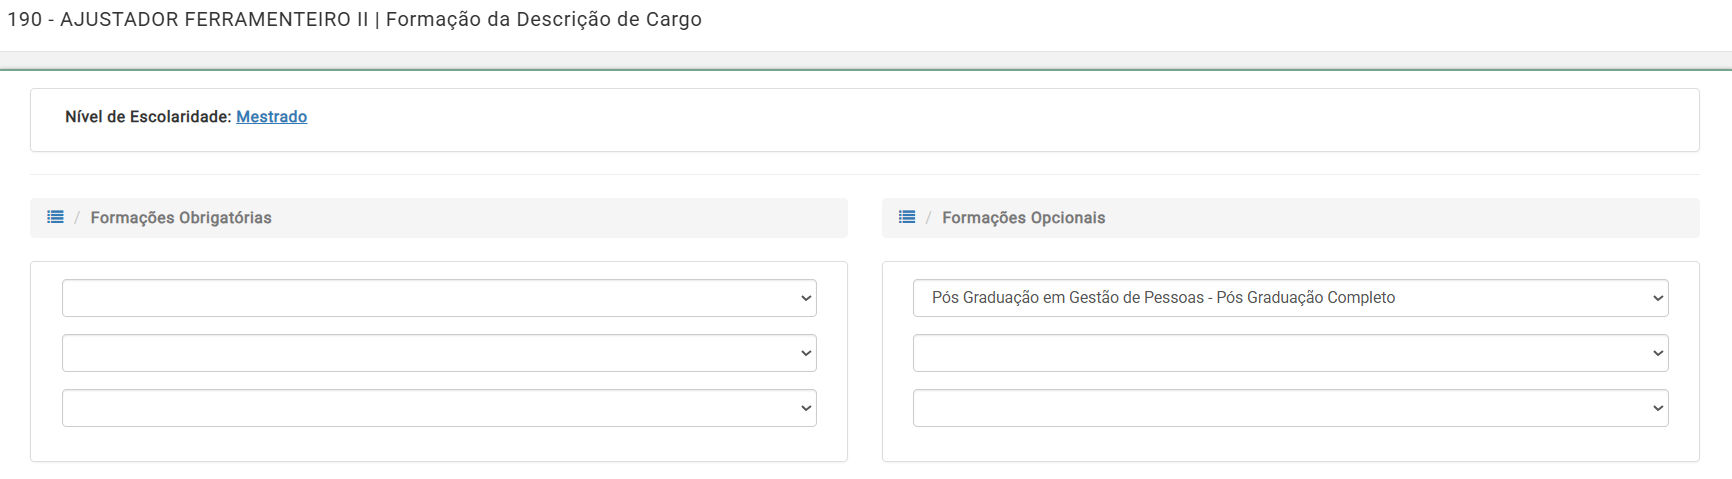Image resolution: width=1732 pixels, height=479 pixels.
Task: Open the second Formações Obrigatórias dropdown
Action: (438, 353)
